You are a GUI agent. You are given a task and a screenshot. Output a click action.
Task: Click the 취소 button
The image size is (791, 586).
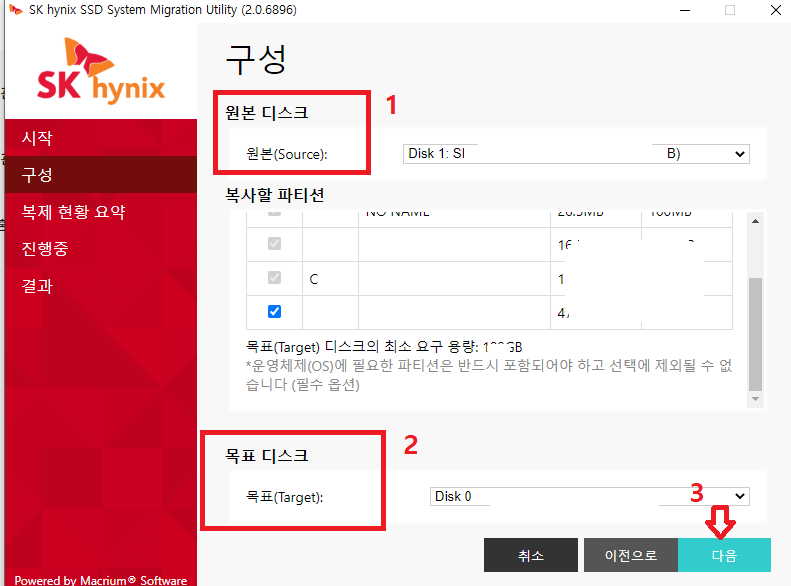[531, 555]
